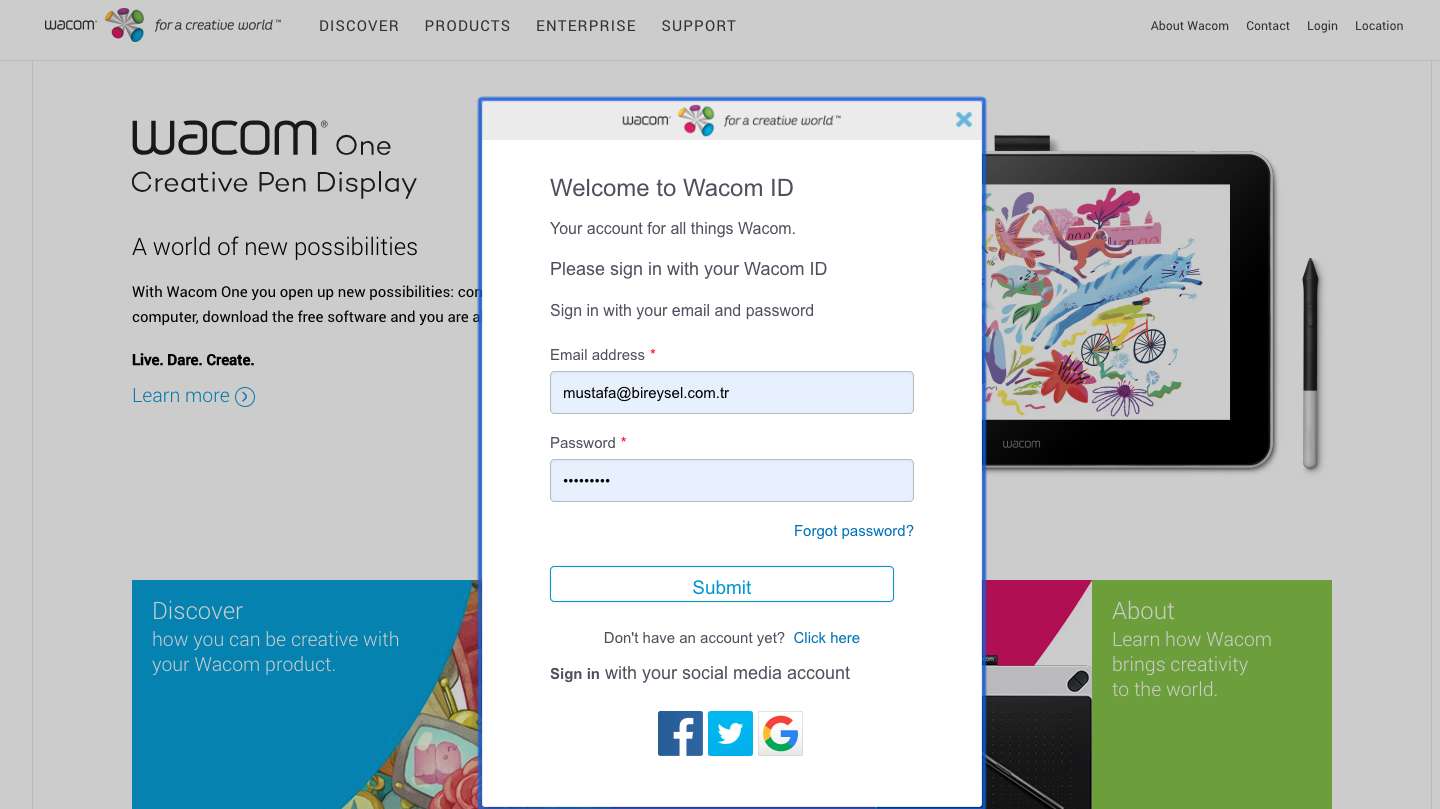Click the circled arrow beside Learn more

tap(245, 396)
